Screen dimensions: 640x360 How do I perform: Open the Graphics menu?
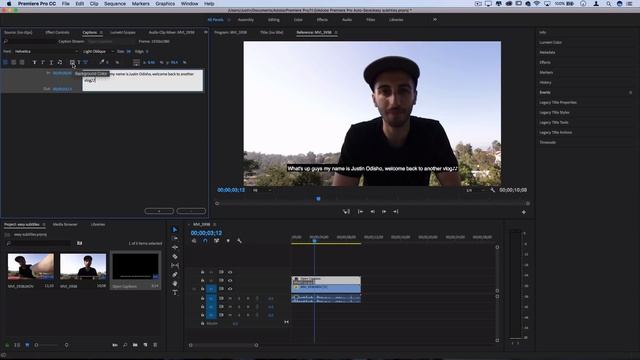[x=165, y=4]
